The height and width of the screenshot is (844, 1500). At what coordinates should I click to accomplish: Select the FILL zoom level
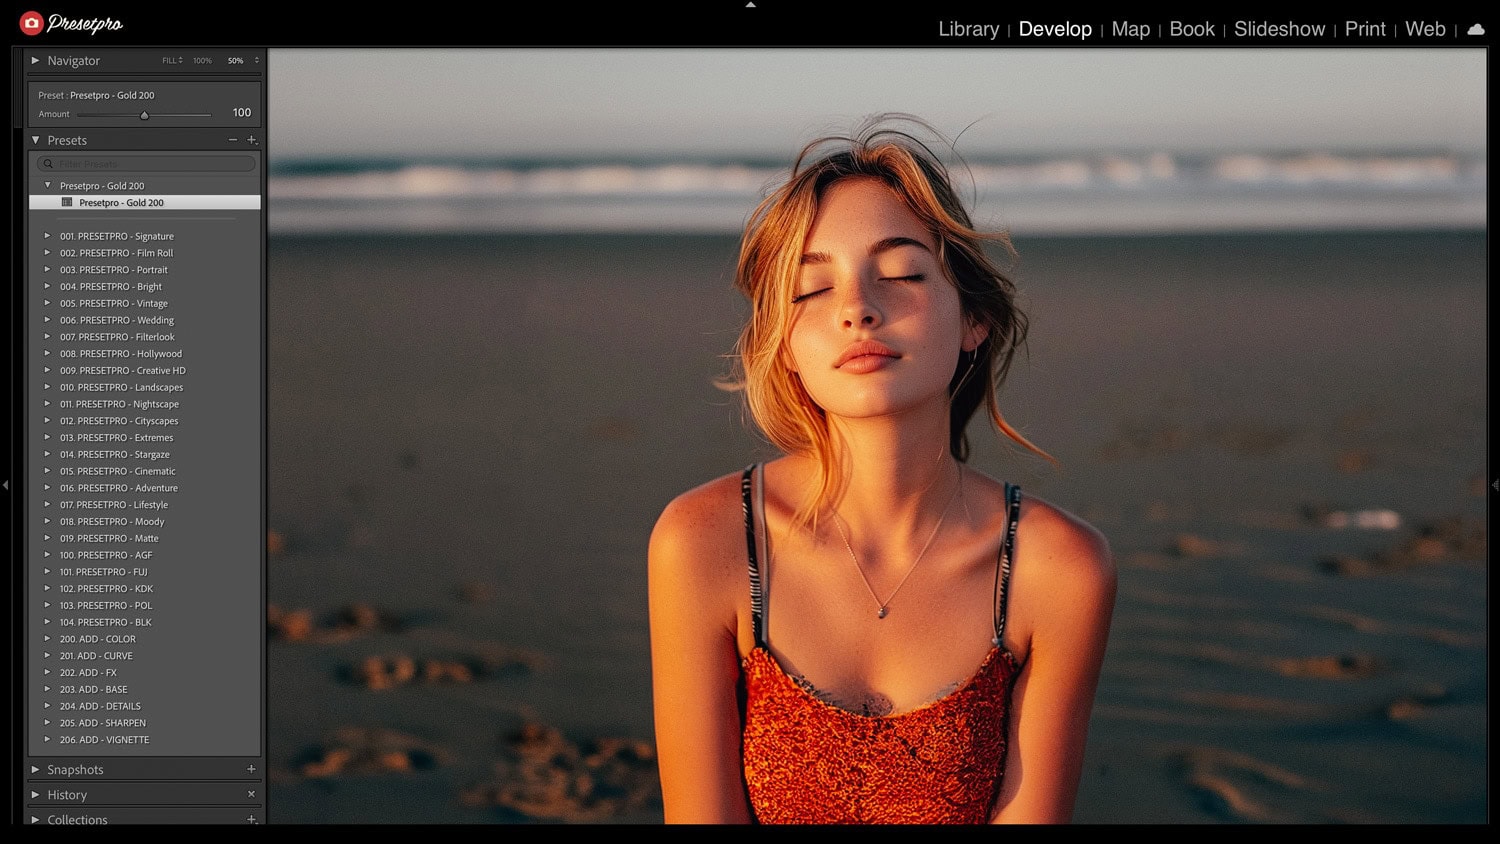pyautogui.click(x=167, y=60)
